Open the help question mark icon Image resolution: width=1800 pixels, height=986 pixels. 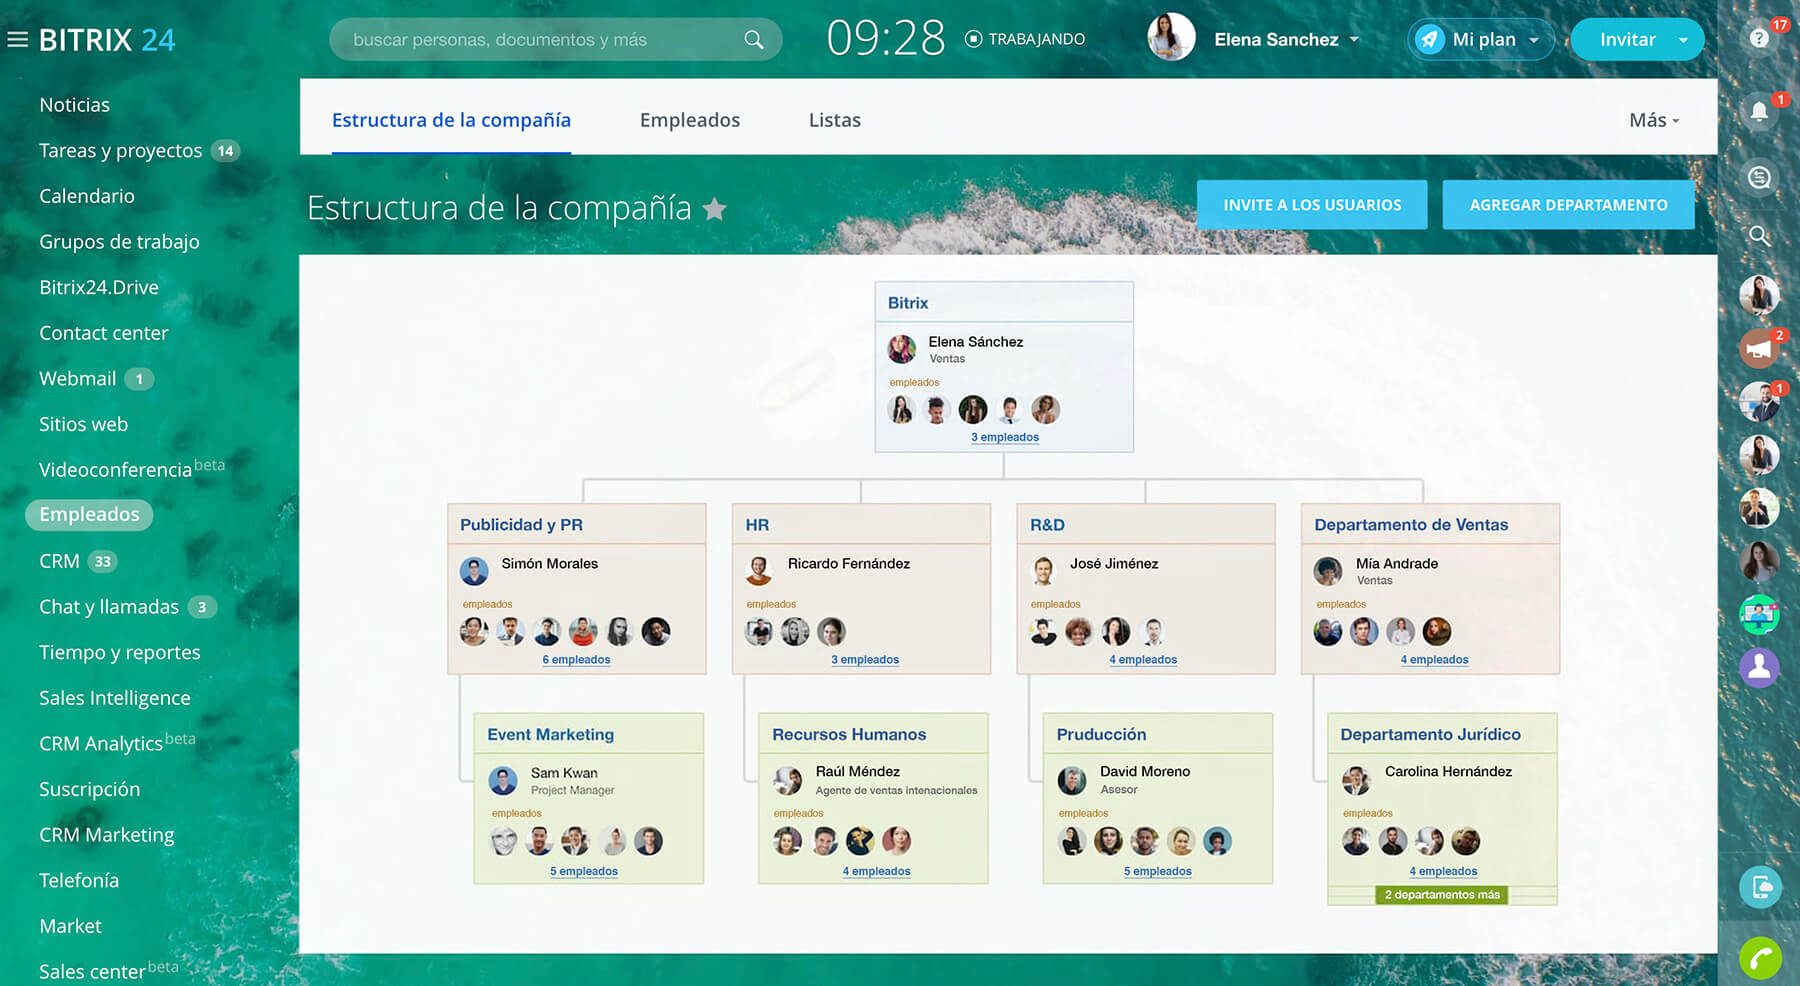pos(1759,38)
